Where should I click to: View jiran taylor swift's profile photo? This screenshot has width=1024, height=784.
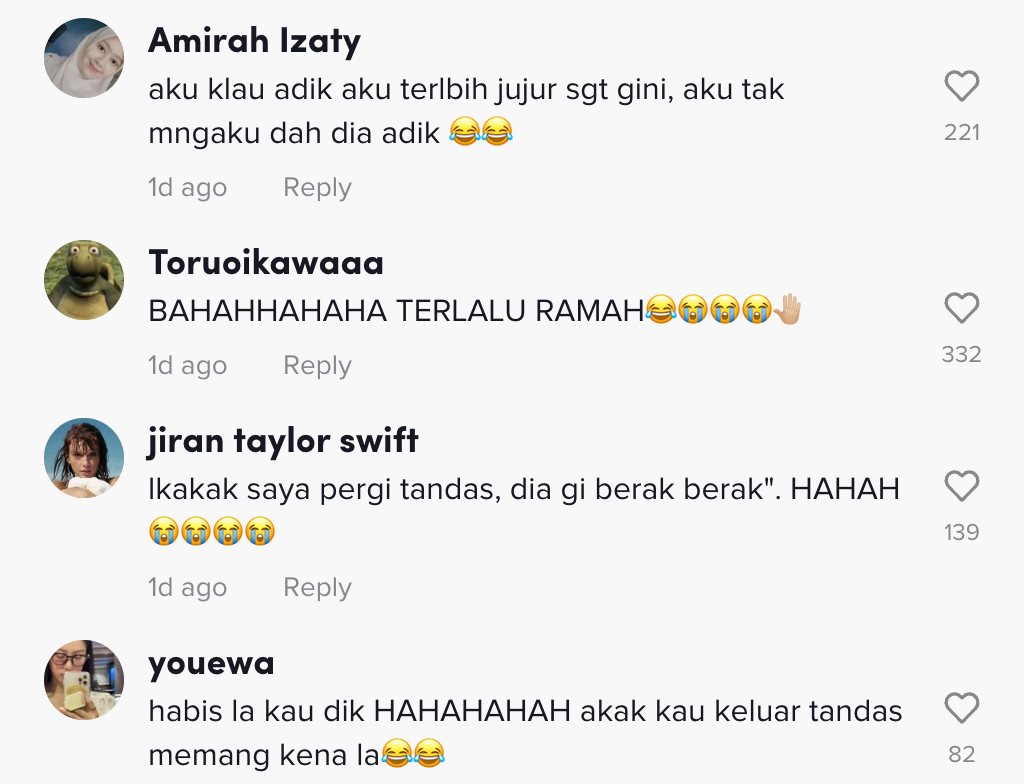[84, 458]
